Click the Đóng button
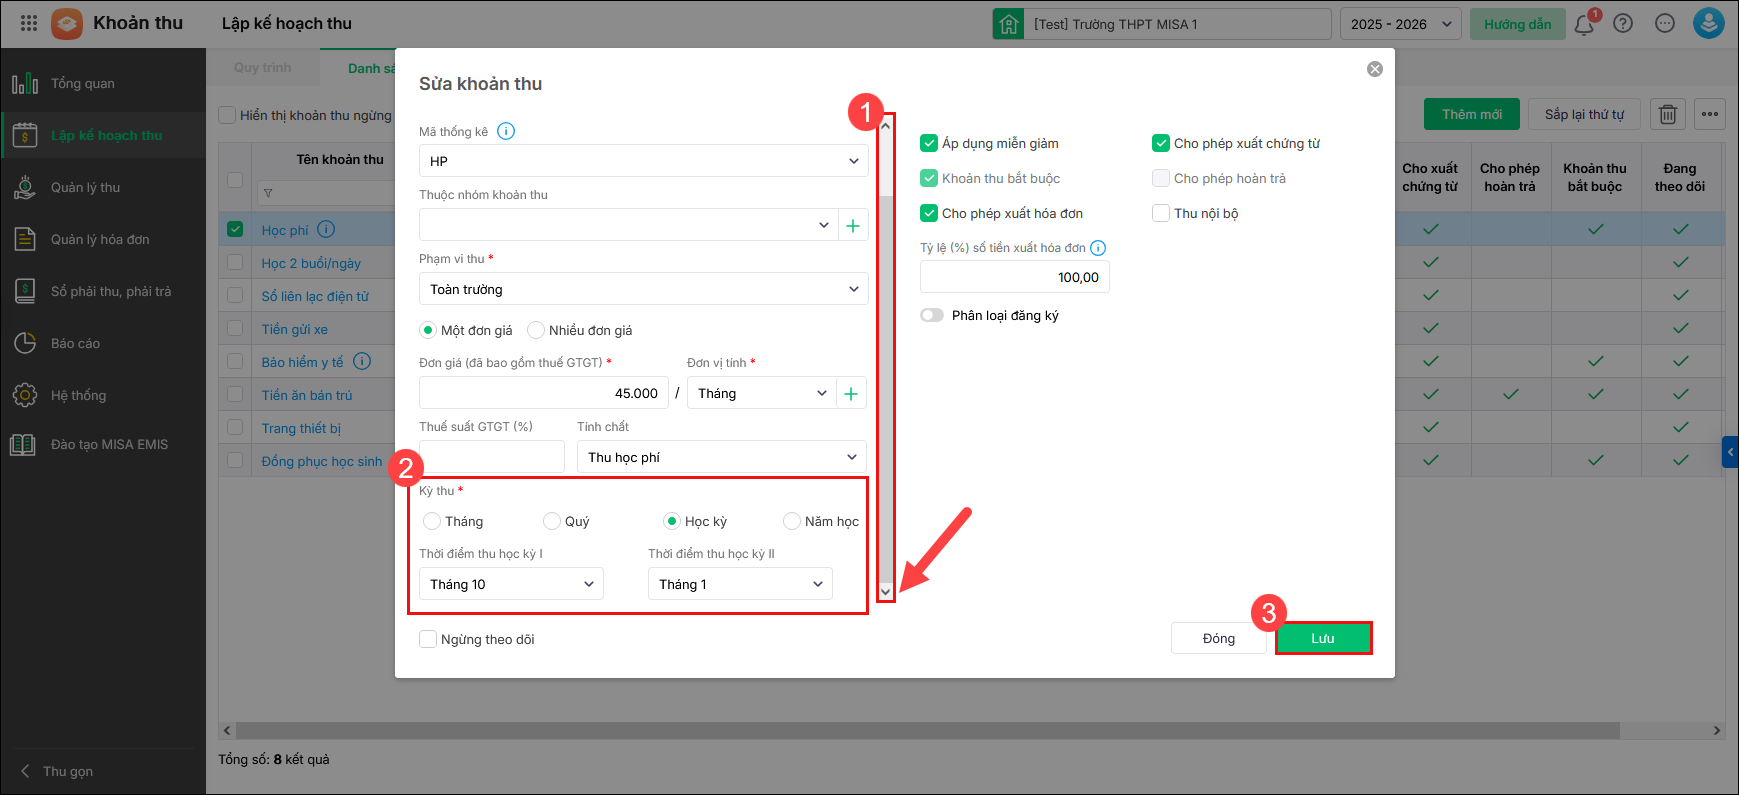 click(x=1219, y=638)
